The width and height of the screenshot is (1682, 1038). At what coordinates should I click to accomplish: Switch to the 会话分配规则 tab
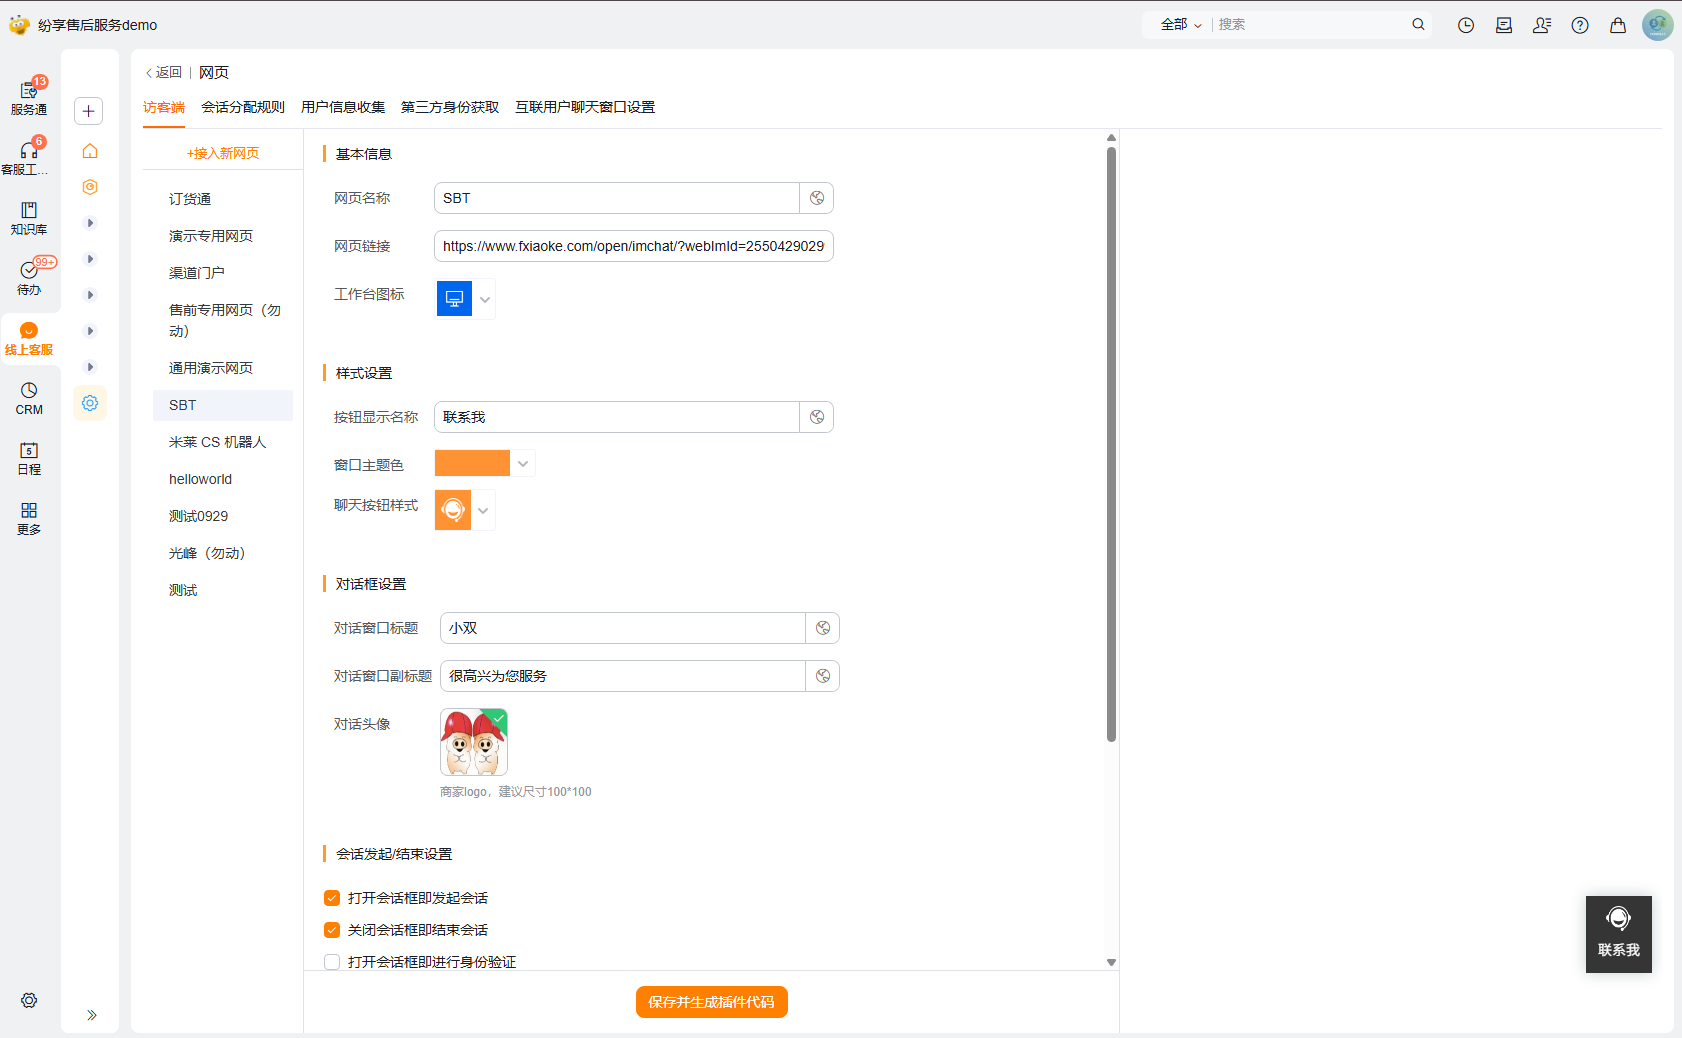tap(243, 108)
